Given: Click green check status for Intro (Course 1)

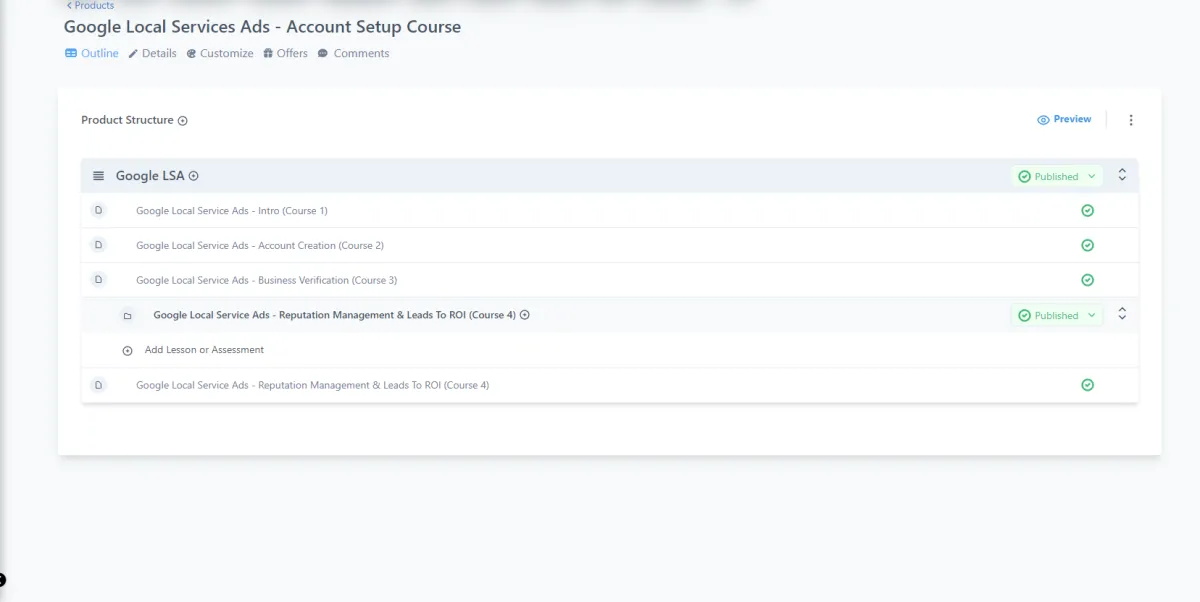Looking at the screenshot, I should point(1087,210).
